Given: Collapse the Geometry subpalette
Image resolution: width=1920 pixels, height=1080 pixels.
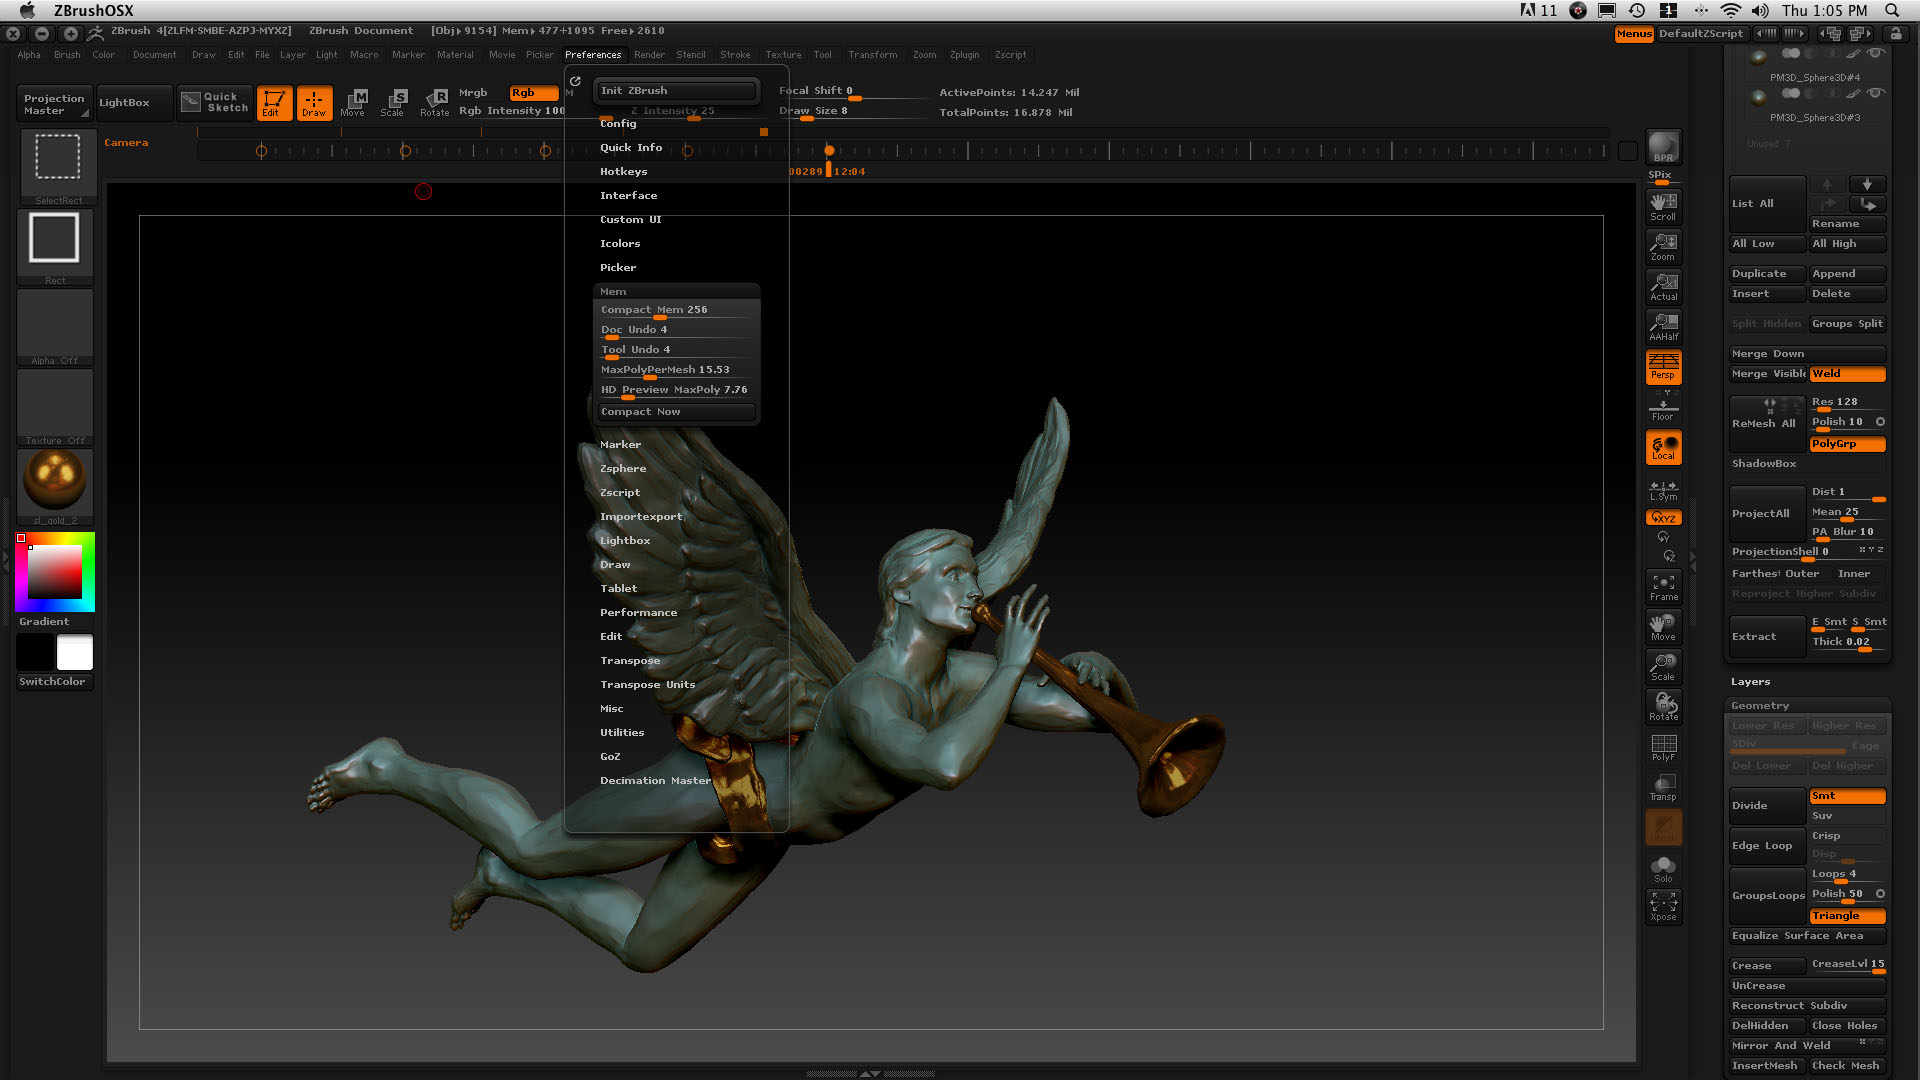Looking at the screenshot, I should tap(1760, 706).
